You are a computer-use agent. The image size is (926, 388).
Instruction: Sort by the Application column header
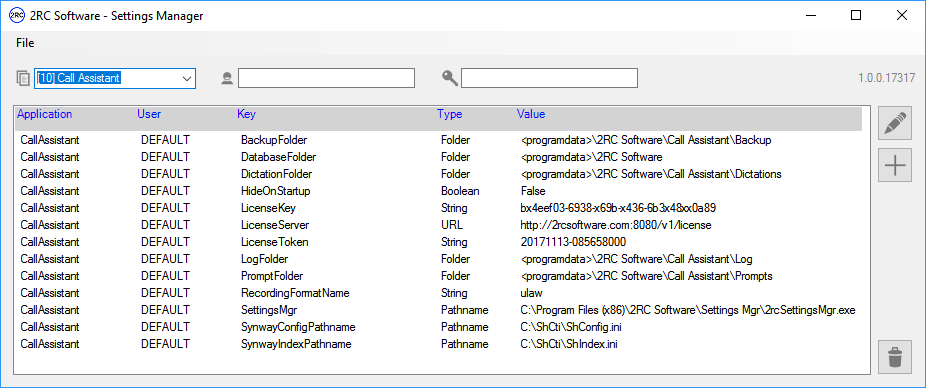45,114
